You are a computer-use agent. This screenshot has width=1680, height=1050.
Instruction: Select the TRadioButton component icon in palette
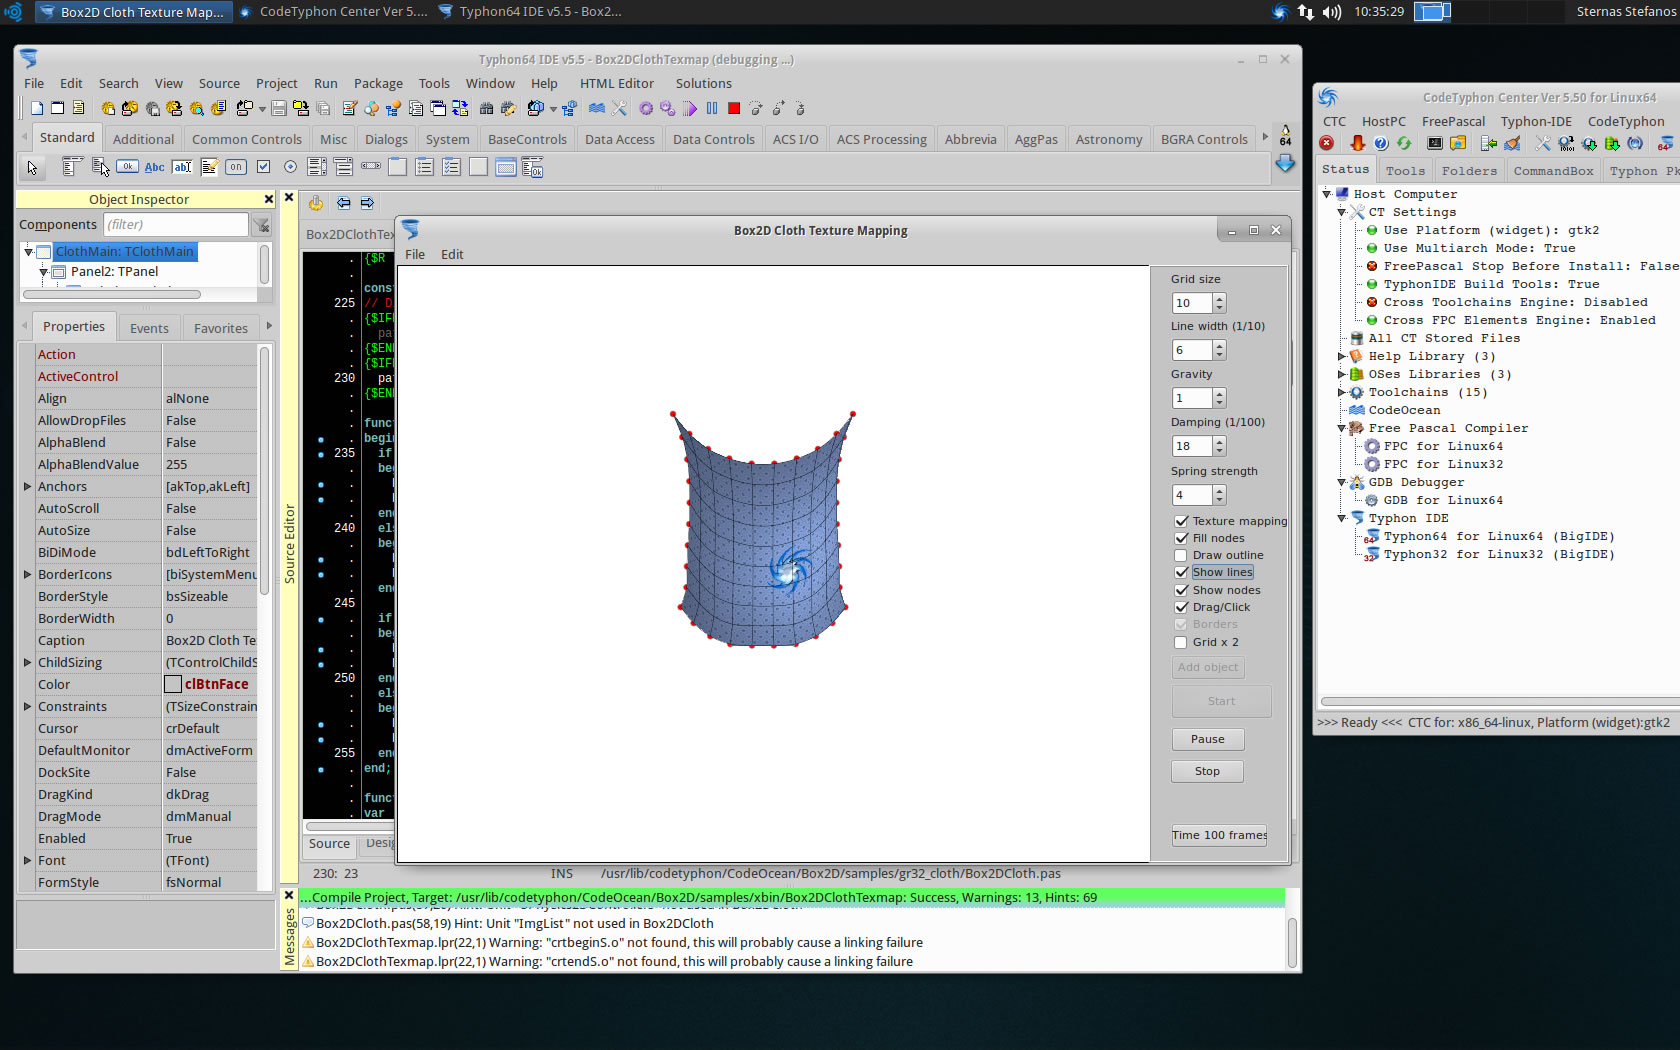click(290, 167)
